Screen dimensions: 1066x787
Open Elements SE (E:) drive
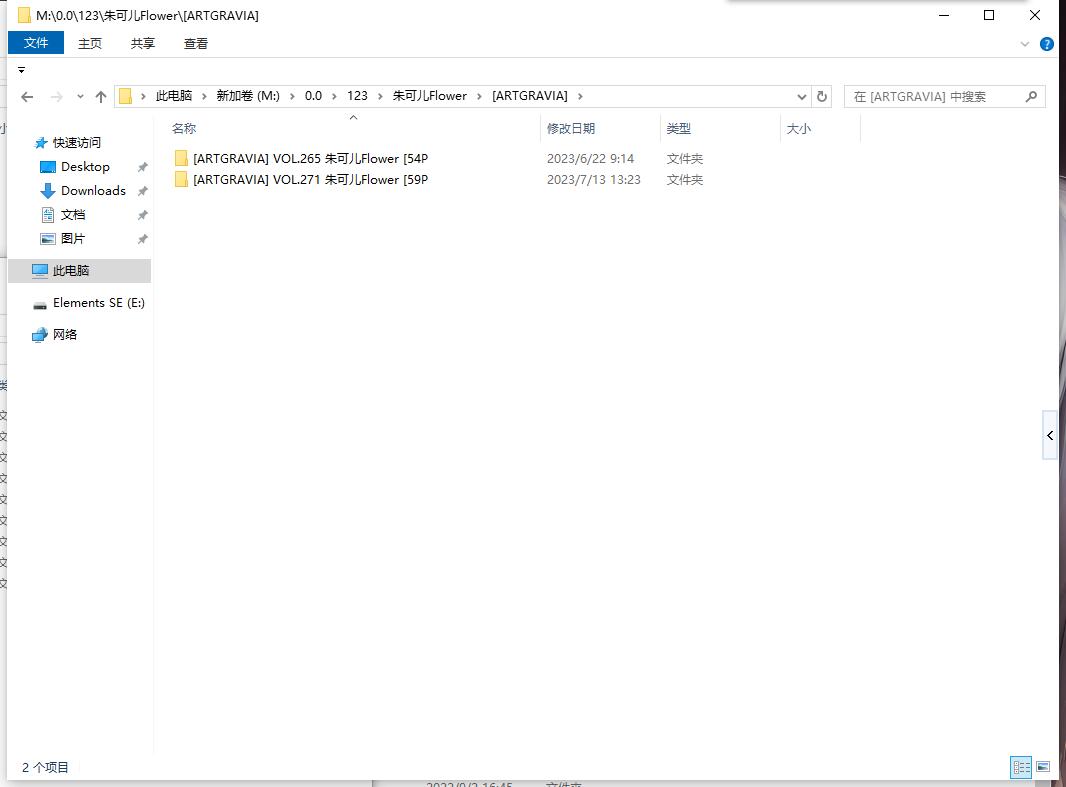pyautogui.click(x=99, y=302)
